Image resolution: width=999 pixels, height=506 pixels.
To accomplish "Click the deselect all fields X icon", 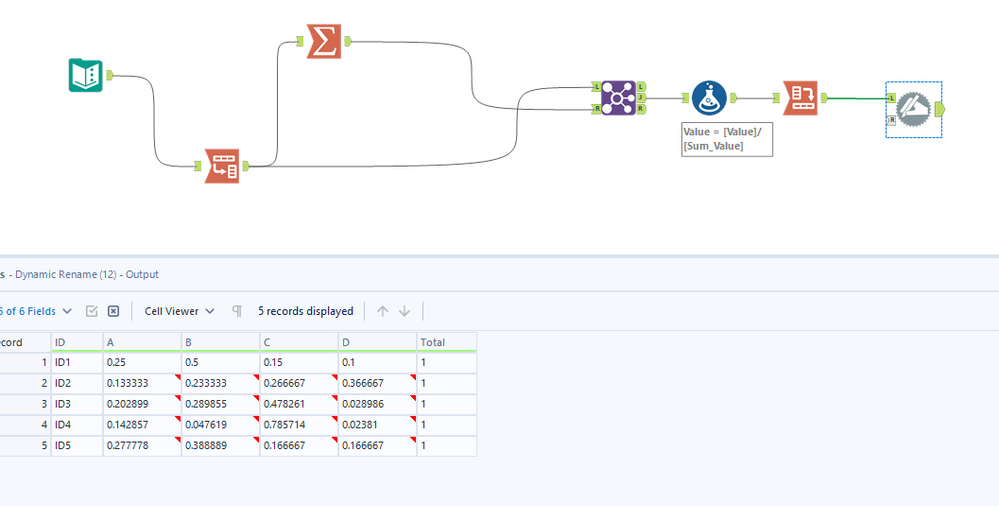I will click(x=113, y=311).
